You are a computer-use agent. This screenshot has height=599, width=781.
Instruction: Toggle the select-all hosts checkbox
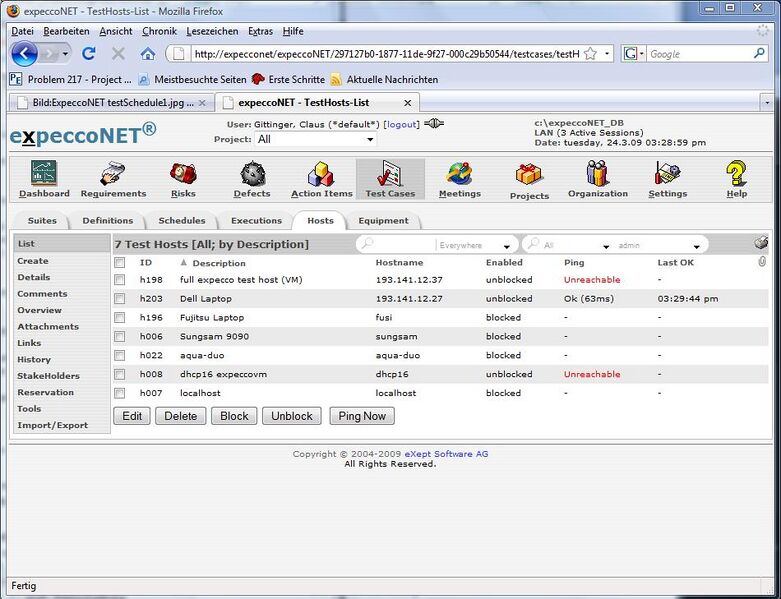point(120,262)
